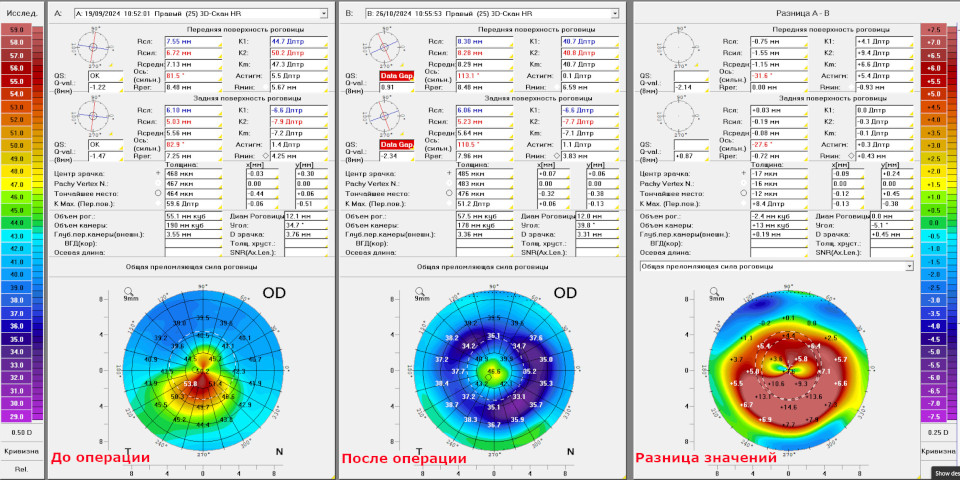Click exam A anterior surface axis diagram
Image resolution: width=960 pixels, height=480 pixels.
pyautogui.click(x=92, y=47)
